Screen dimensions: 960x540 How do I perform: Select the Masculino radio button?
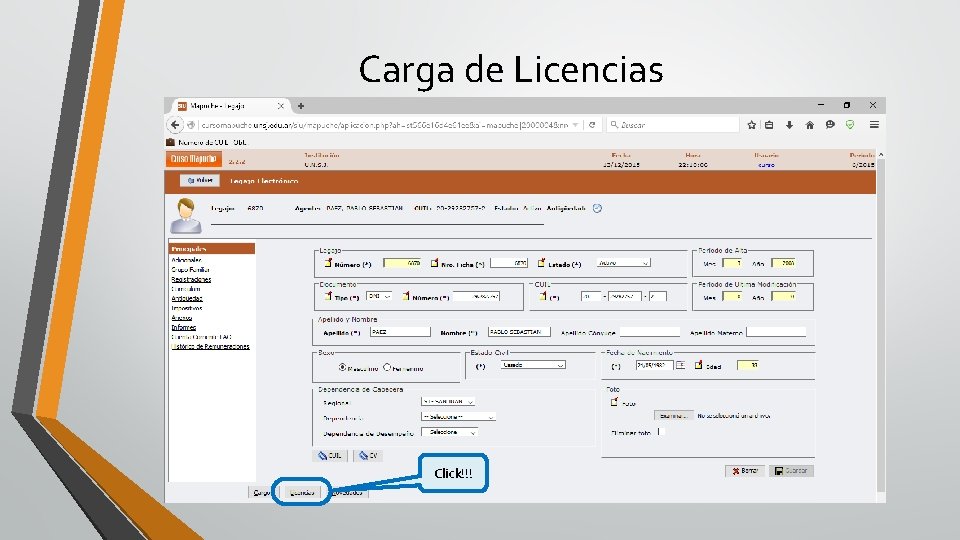[342, 367]
